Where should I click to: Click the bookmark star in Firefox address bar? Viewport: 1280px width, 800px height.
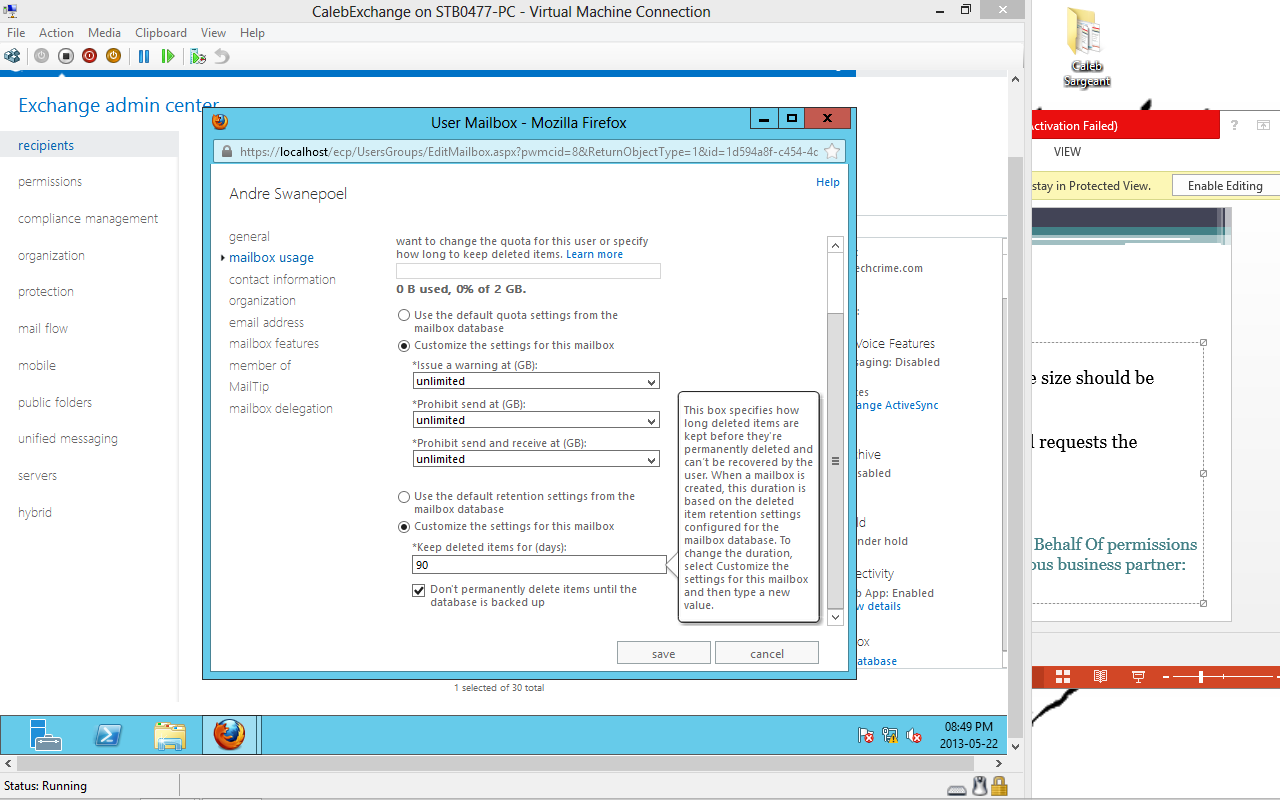click(x=832, y=152)
